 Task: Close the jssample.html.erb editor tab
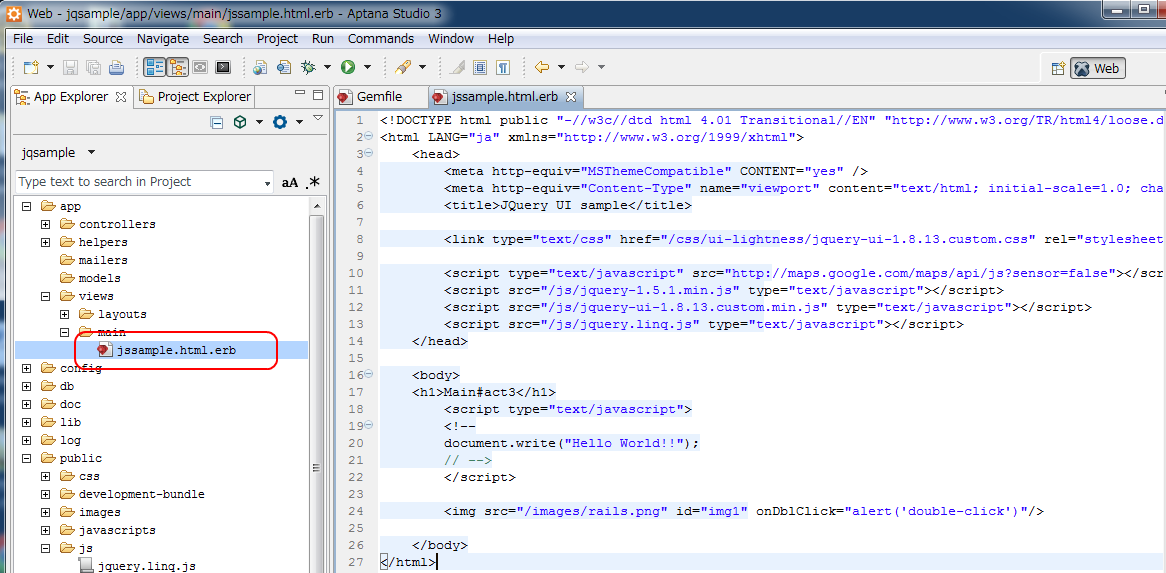click(x=571, y=97)
